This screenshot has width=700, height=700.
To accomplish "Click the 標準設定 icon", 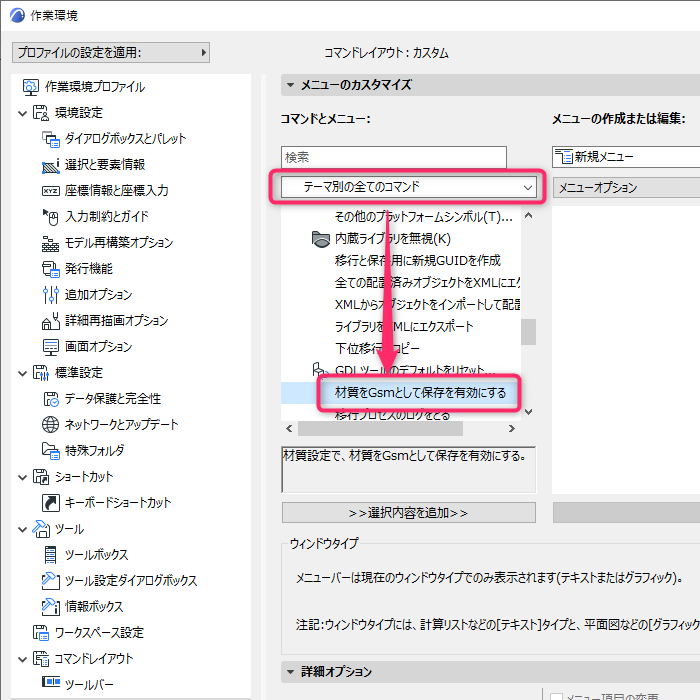I will point(41,373).
